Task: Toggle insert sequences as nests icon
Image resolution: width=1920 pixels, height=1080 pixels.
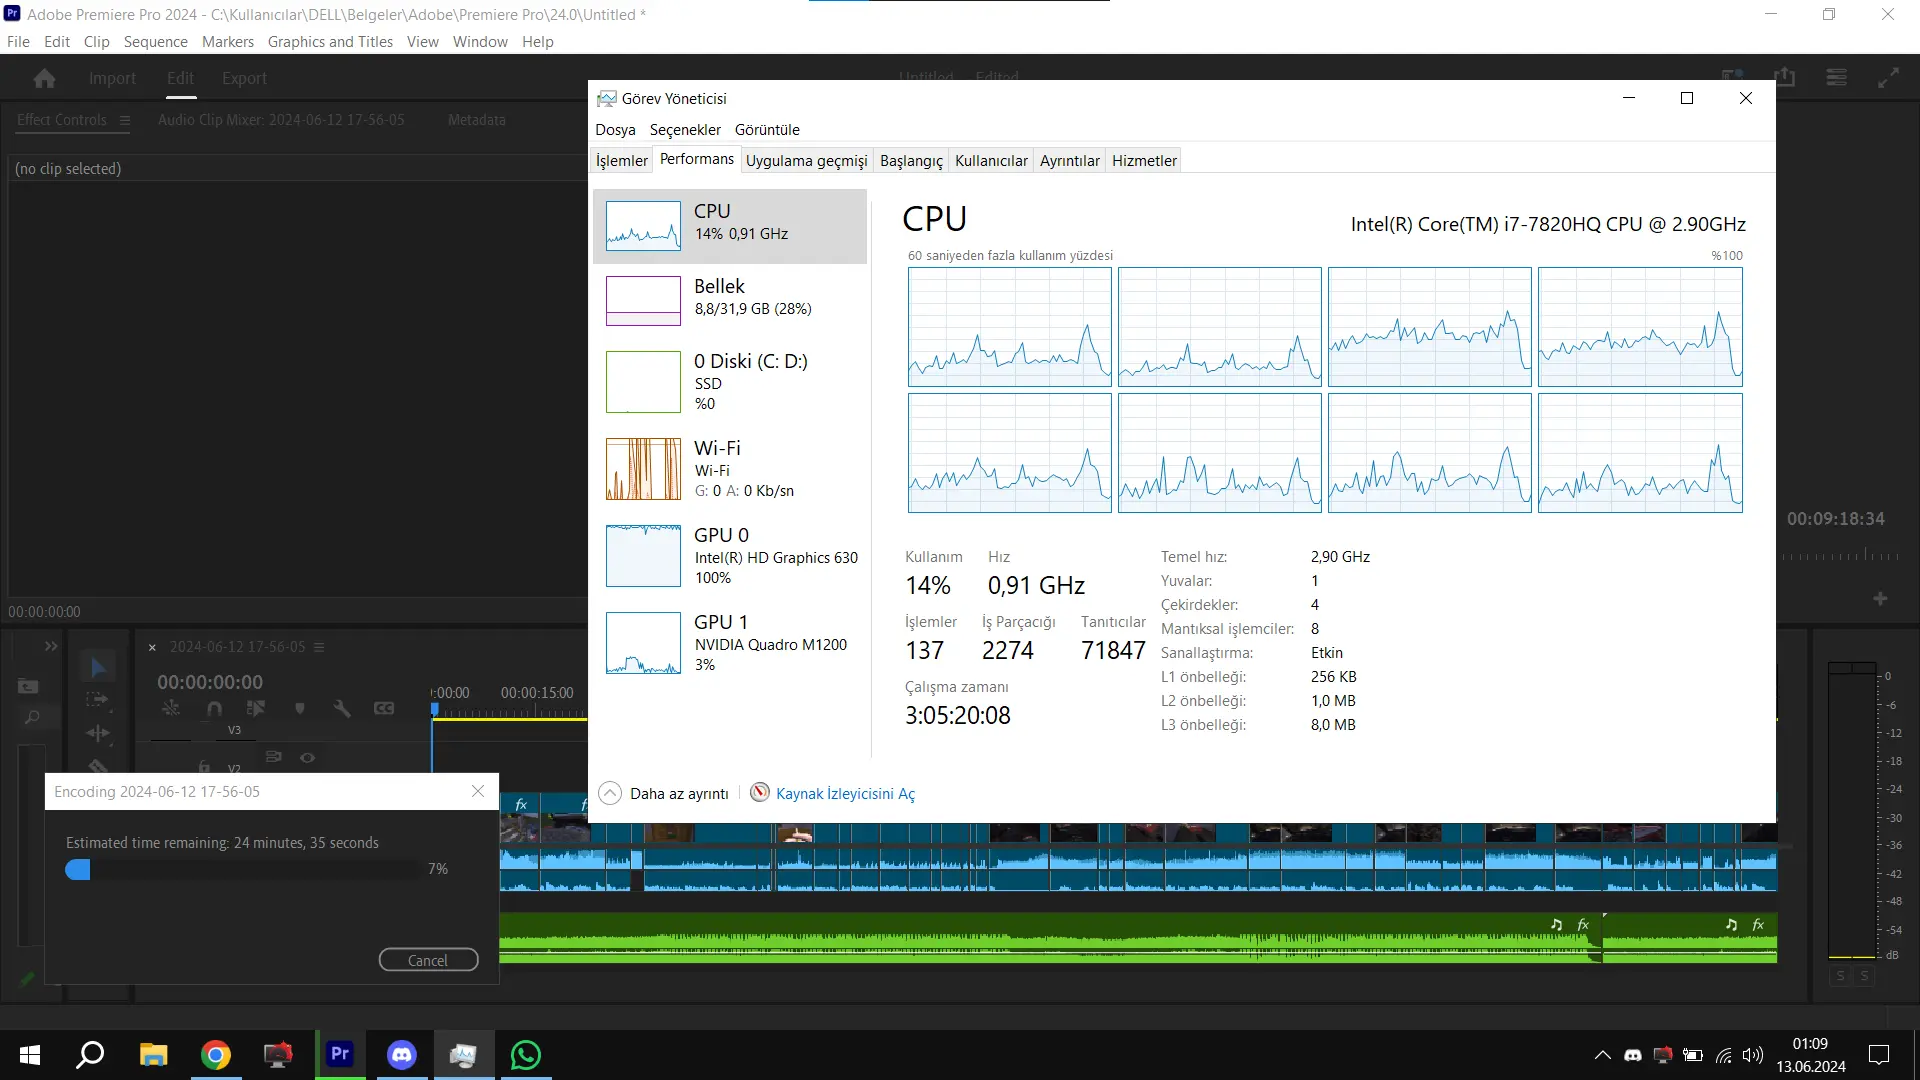Action: coord(172,708)
